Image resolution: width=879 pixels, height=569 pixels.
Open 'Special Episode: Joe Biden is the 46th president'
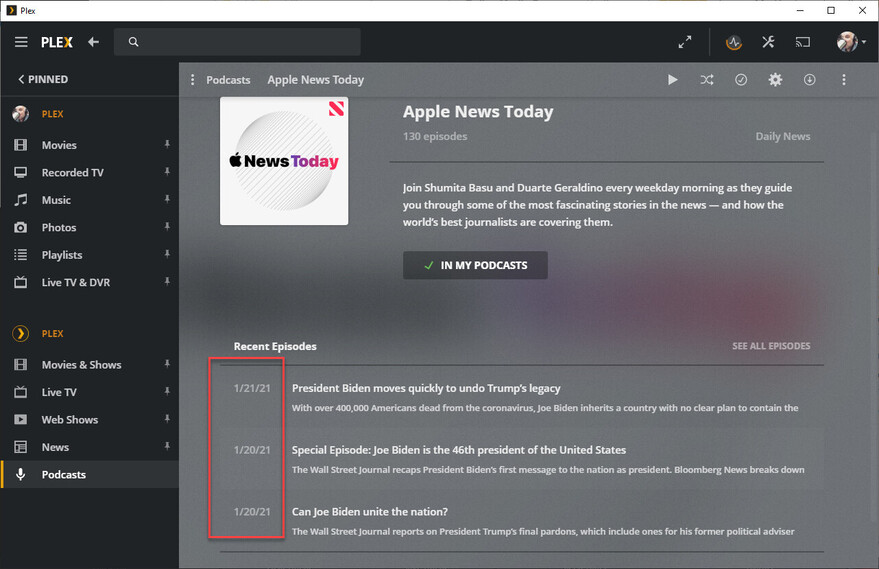pyautogui.click(x=459, y=450)
